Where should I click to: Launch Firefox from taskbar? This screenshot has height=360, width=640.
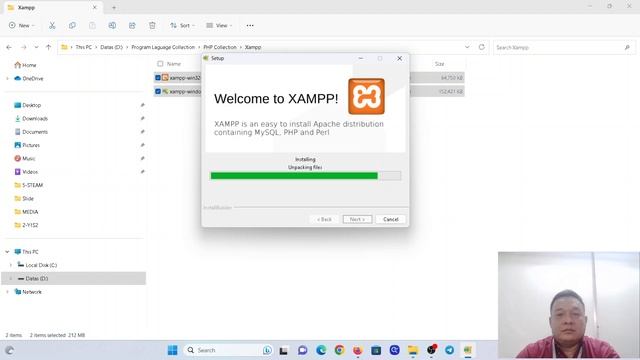[x=358, y=350]
